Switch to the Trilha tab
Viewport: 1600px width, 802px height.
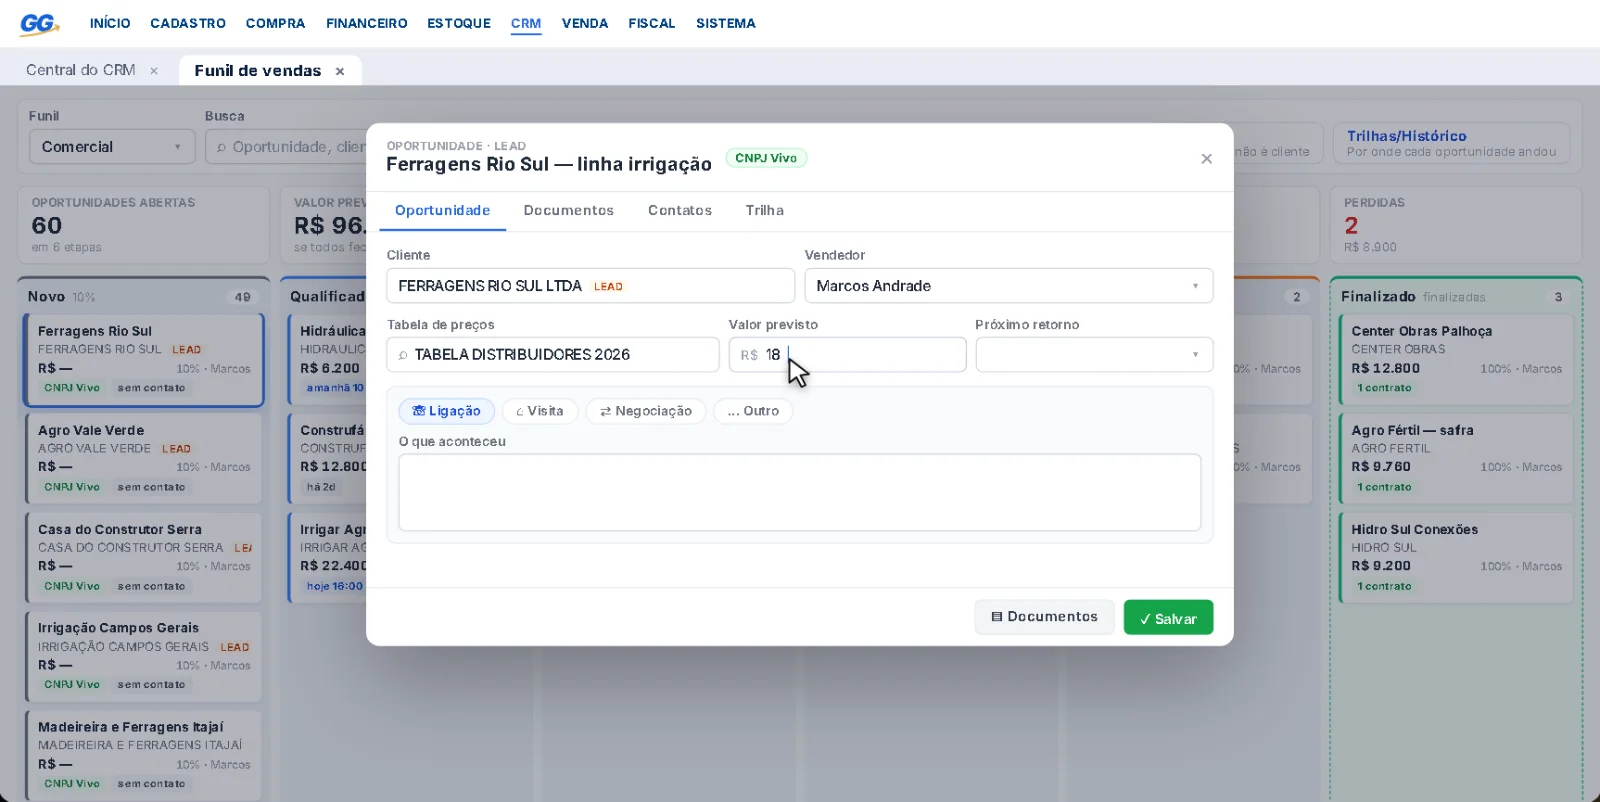pyautogui.click(x=764, y=210)
